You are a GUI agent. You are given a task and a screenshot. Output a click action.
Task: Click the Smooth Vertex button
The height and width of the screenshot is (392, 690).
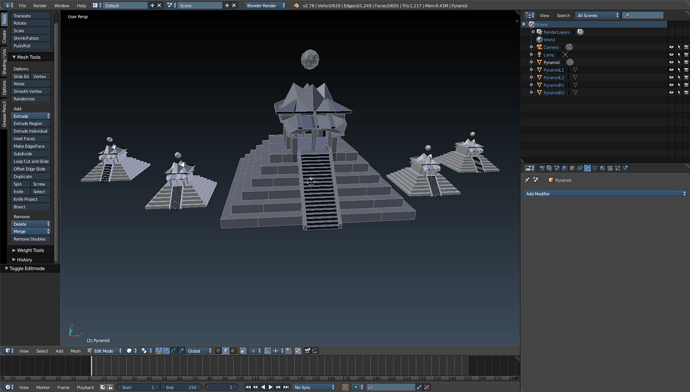click(x=31, y=91)
